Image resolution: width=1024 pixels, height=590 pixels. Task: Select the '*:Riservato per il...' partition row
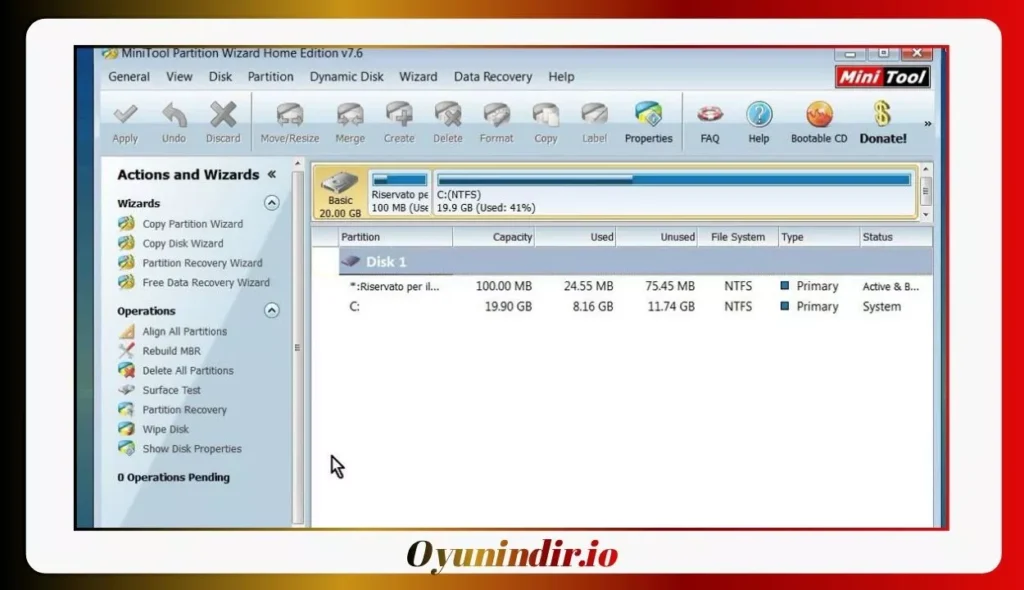(635, 286)
